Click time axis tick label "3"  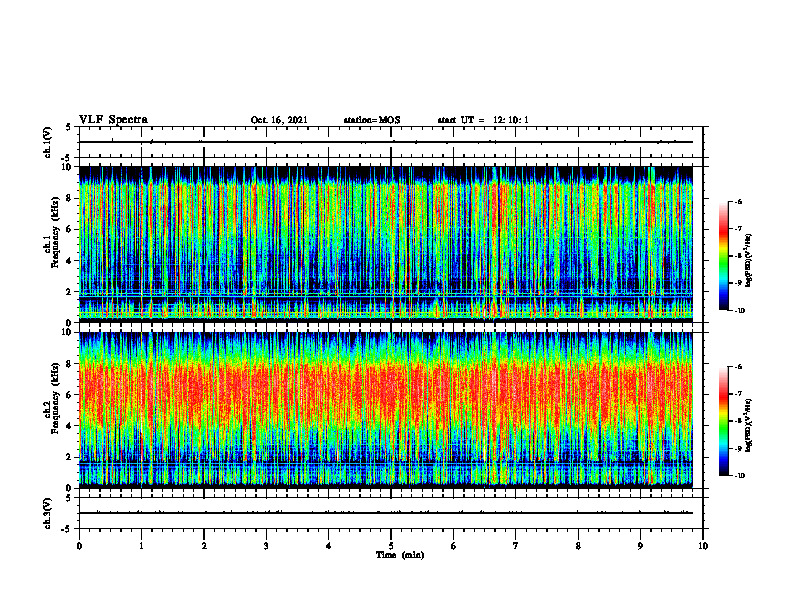[266, 546]
